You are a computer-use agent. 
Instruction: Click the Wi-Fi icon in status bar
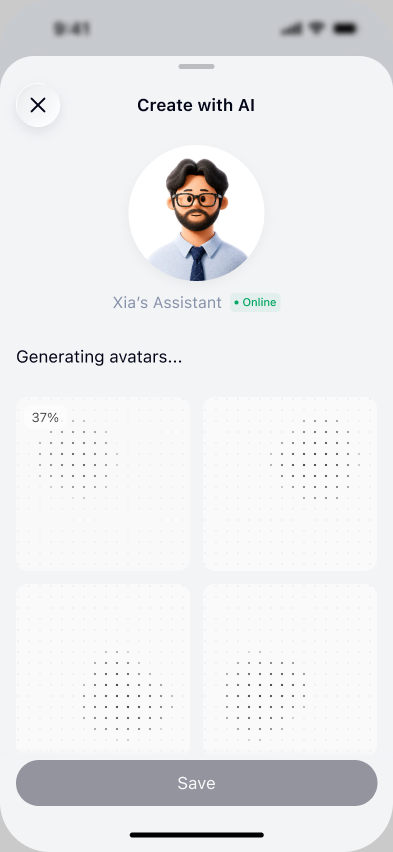coord(317,28)
